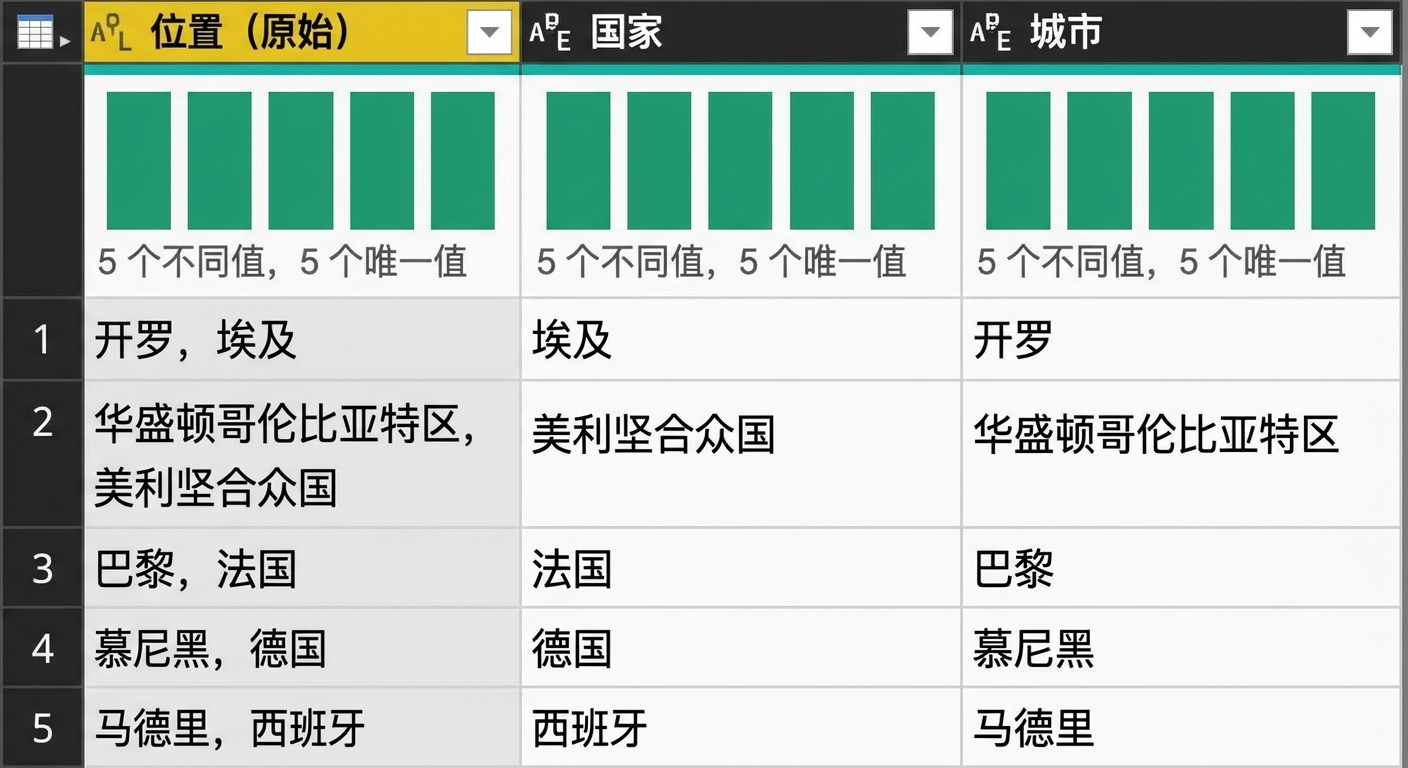The image size is (1408, 768).
Task: Select the 国家 column header
Action: point(741,32)
